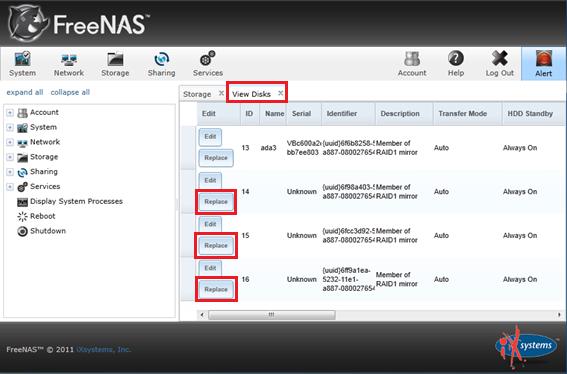Click Reboot label in tree
Screen dimensions: 567x374
[43, 216]
